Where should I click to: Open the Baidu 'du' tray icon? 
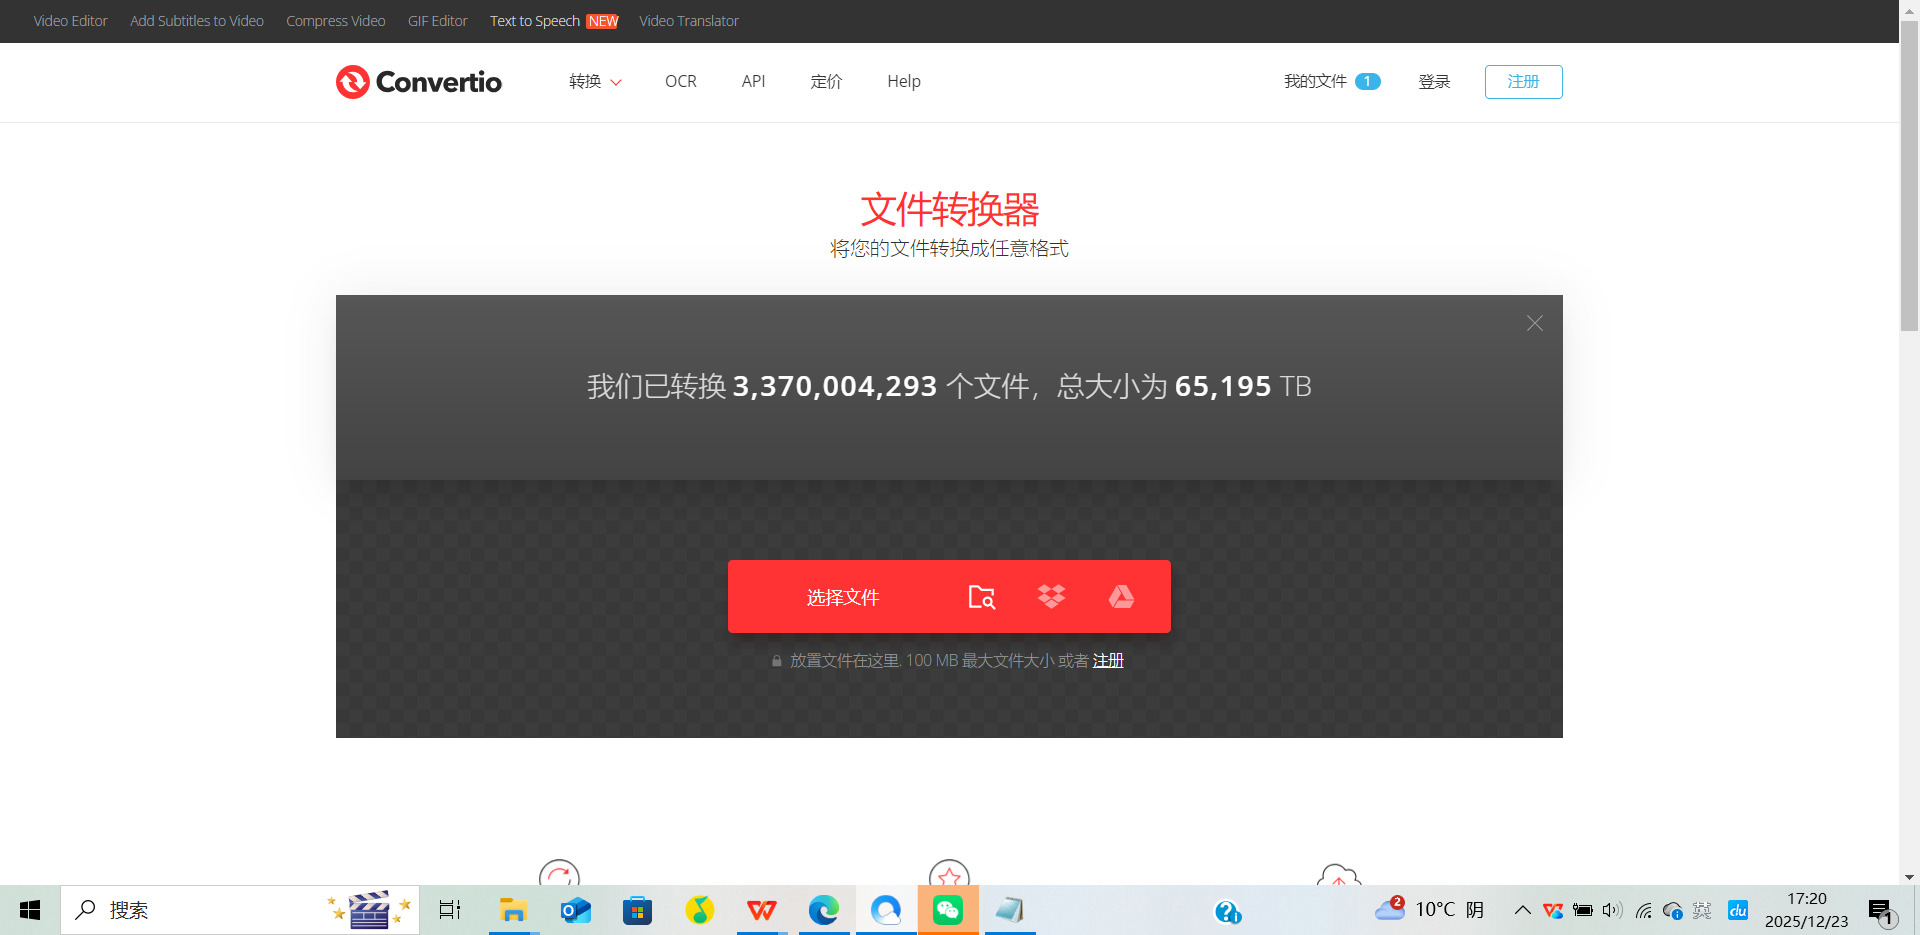tap(1738, 910)
